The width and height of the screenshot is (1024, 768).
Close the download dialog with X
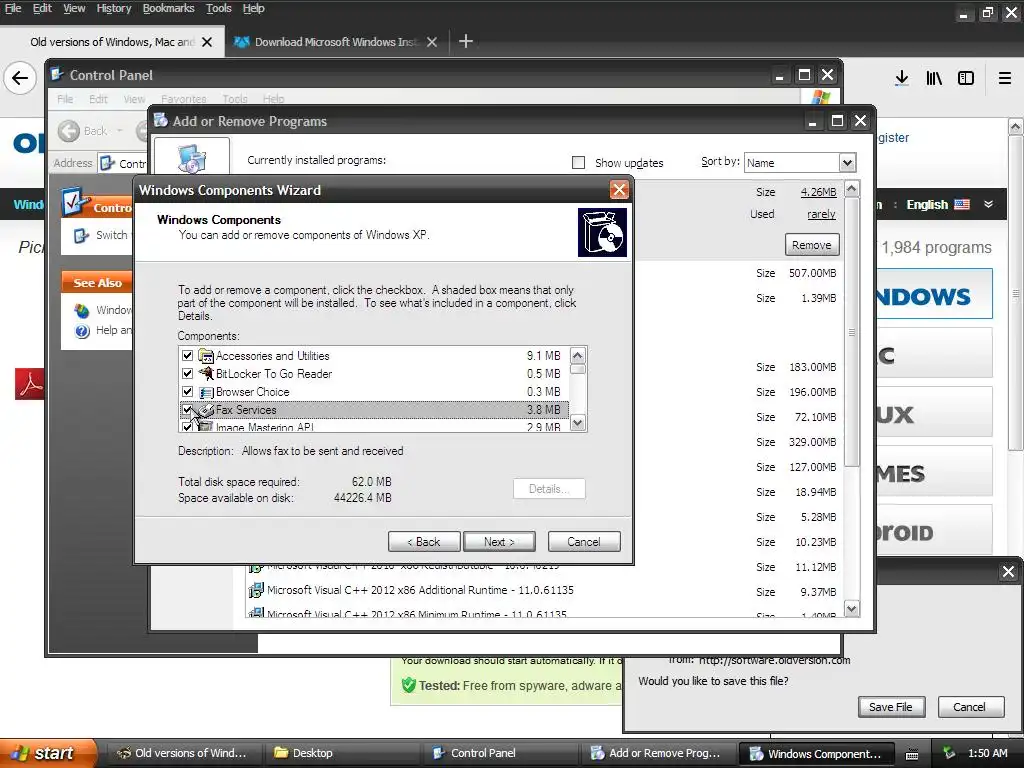click(x=1008, y=572)
